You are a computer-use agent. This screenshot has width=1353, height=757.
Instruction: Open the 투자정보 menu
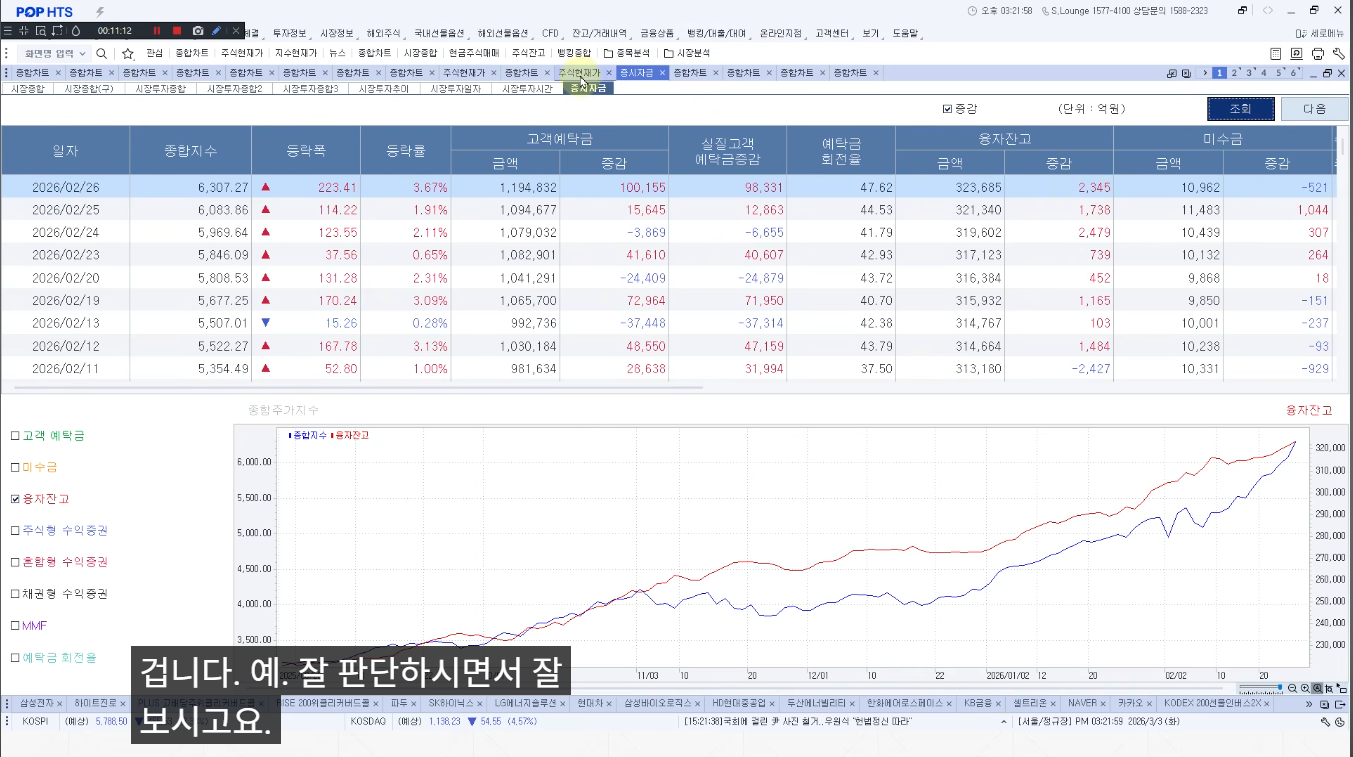pos(290,33)
